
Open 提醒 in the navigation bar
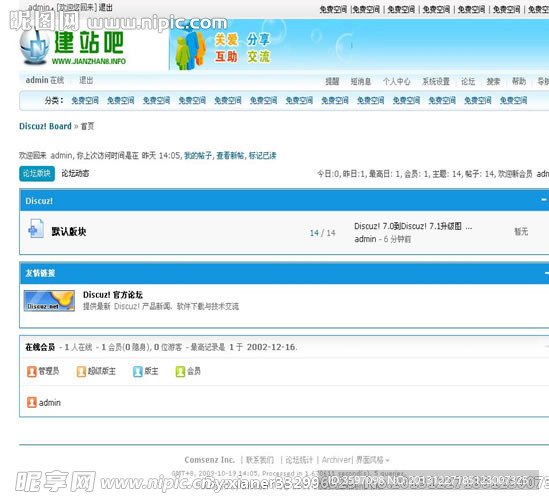[332, 82]
